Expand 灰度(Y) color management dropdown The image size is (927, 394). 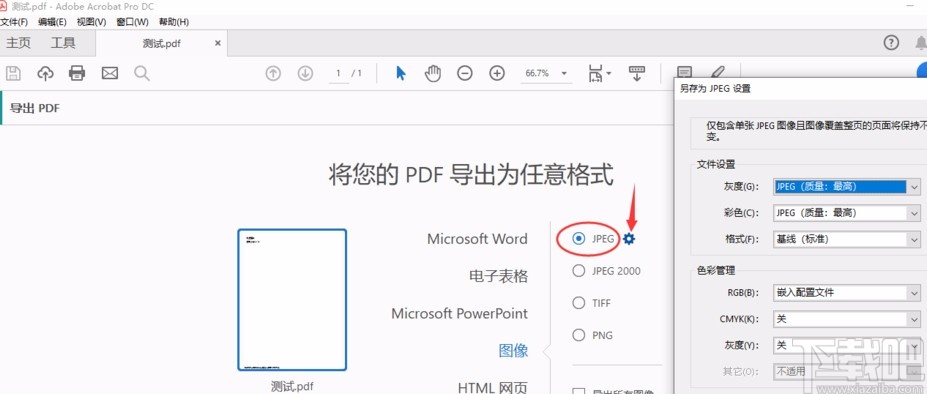[x=915, y=345]
